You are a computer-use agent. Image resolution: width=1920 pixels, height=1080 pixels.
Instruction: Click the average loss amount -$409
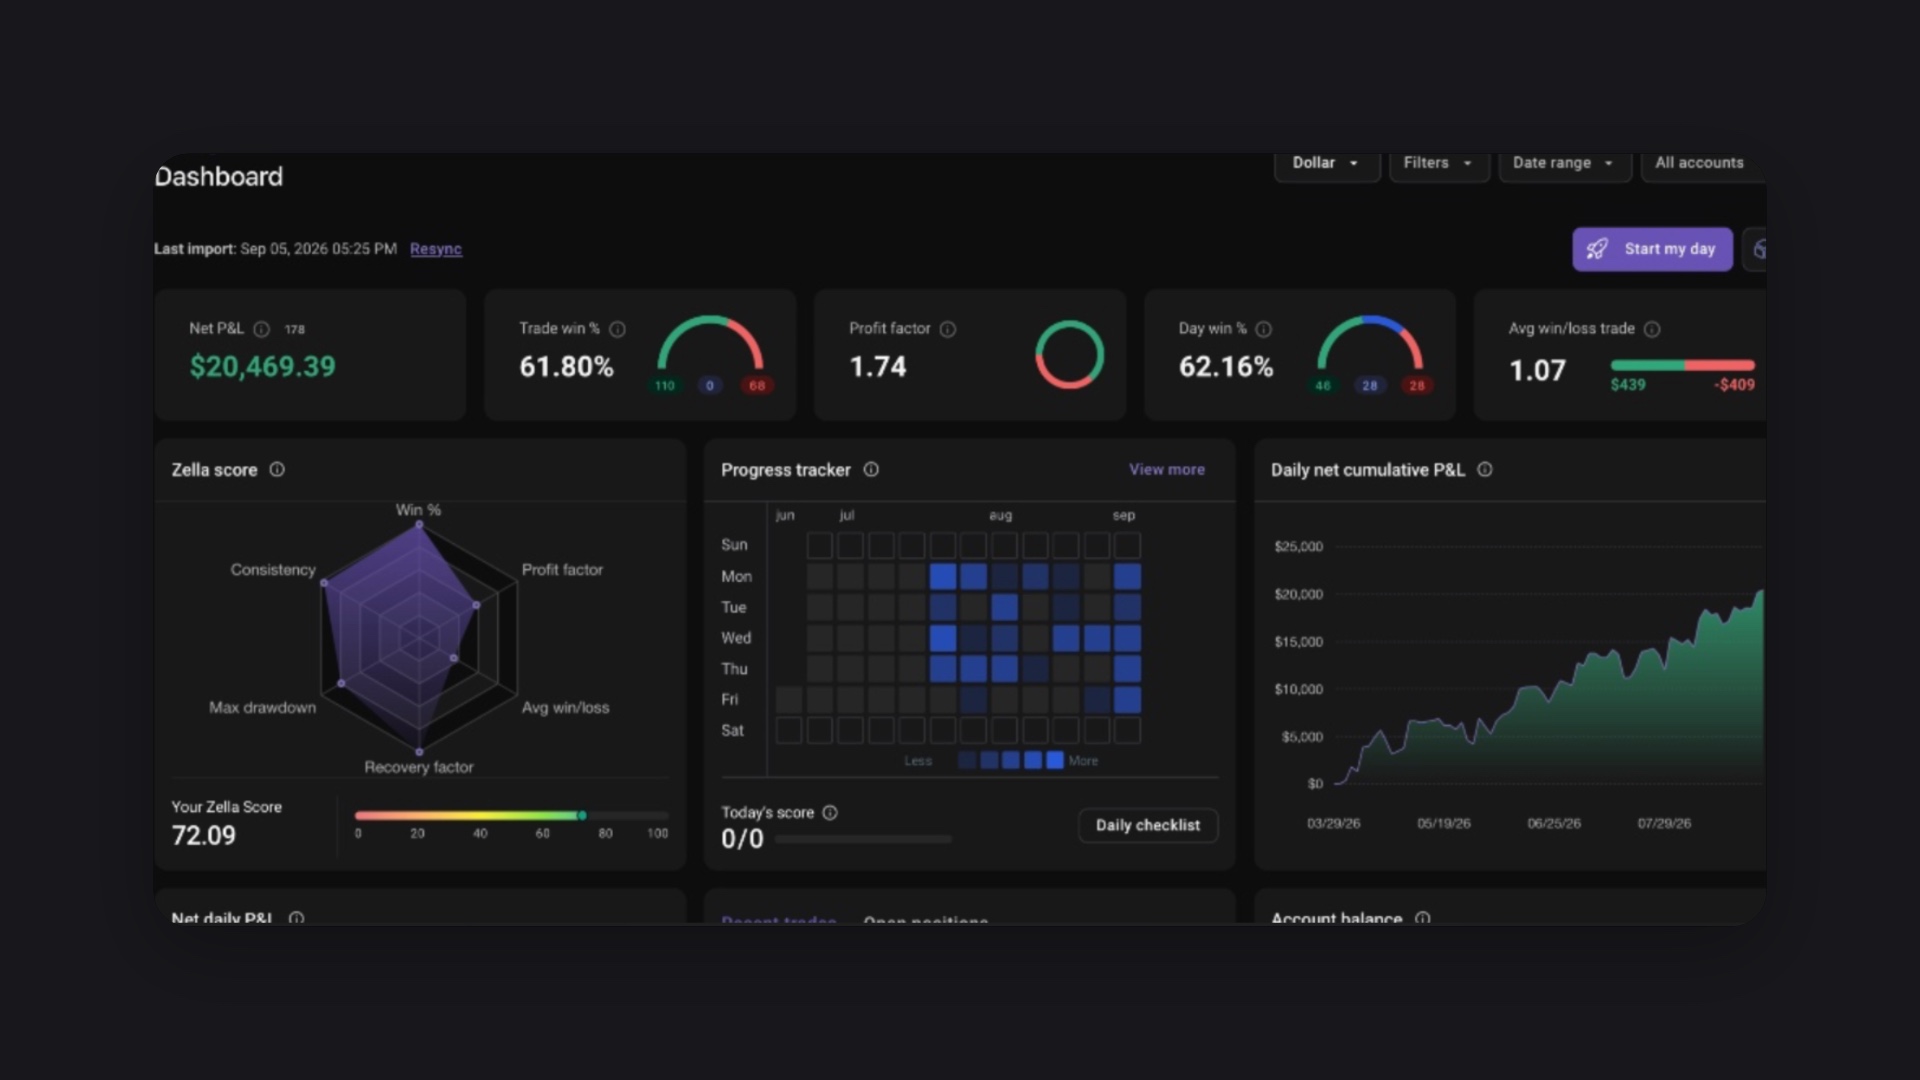[1734, 385]
